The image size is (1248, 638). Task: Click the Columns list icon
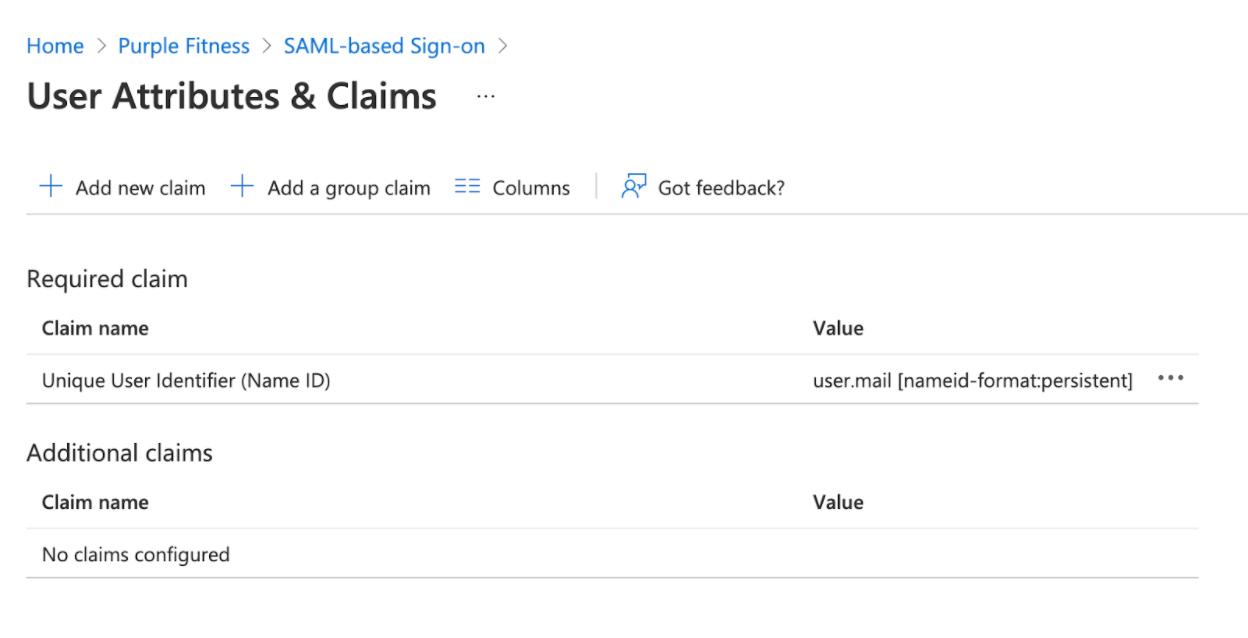click(x=467, y=187)
